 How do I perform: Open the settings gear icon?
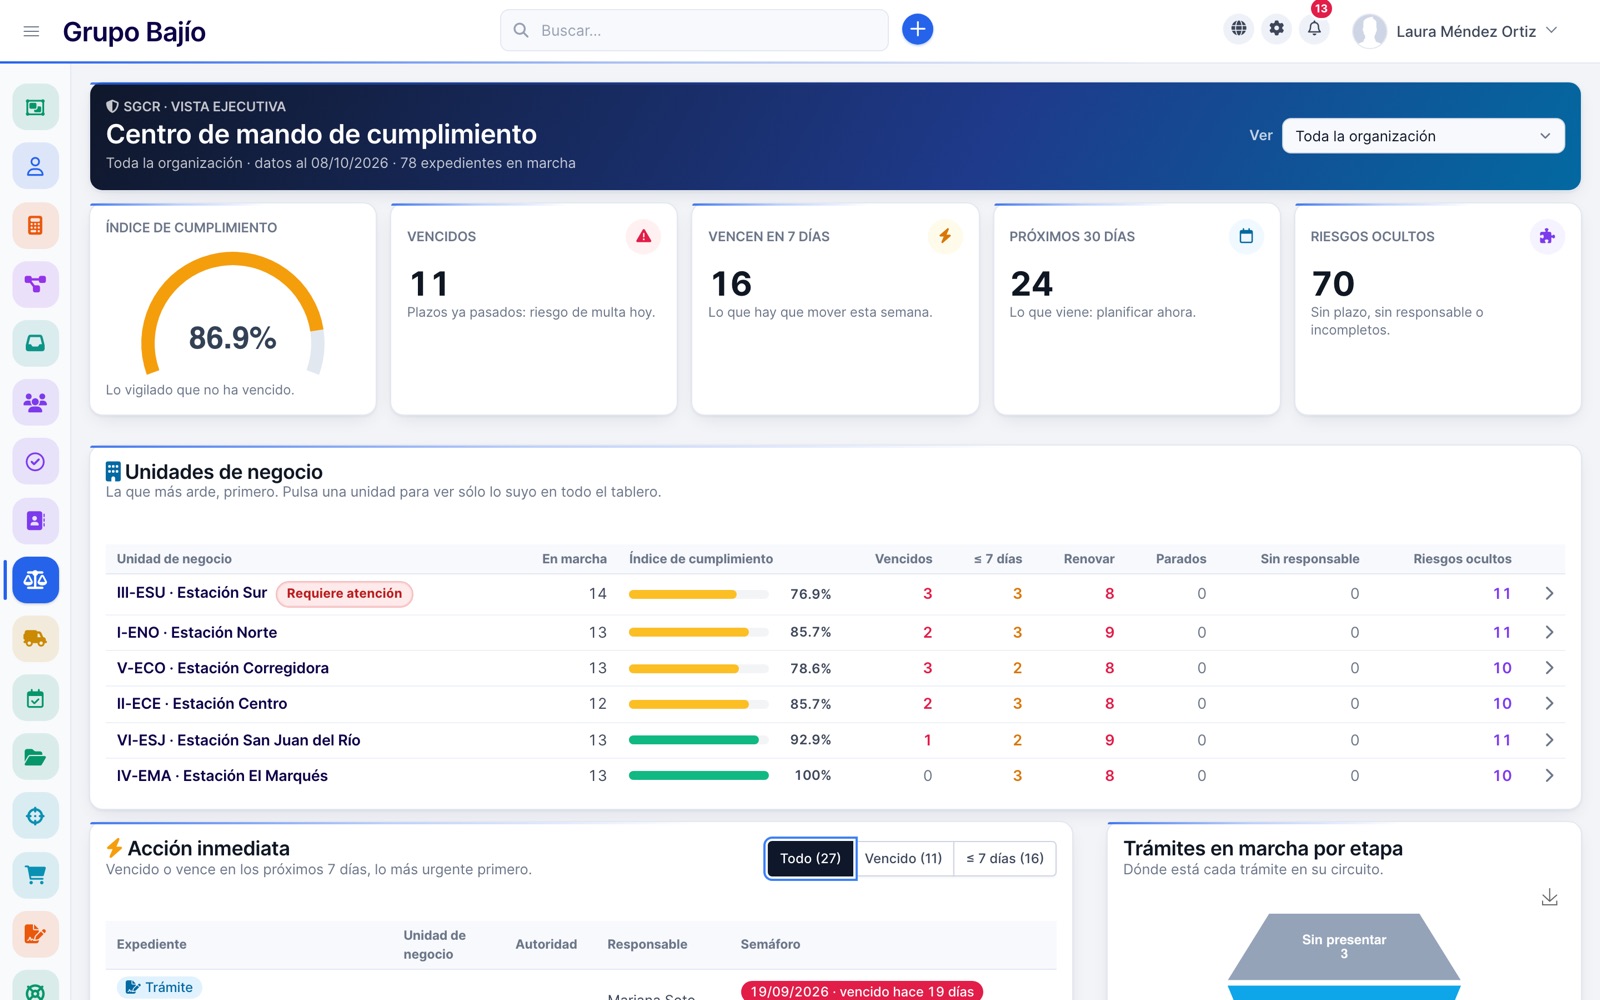point(1276,29)
